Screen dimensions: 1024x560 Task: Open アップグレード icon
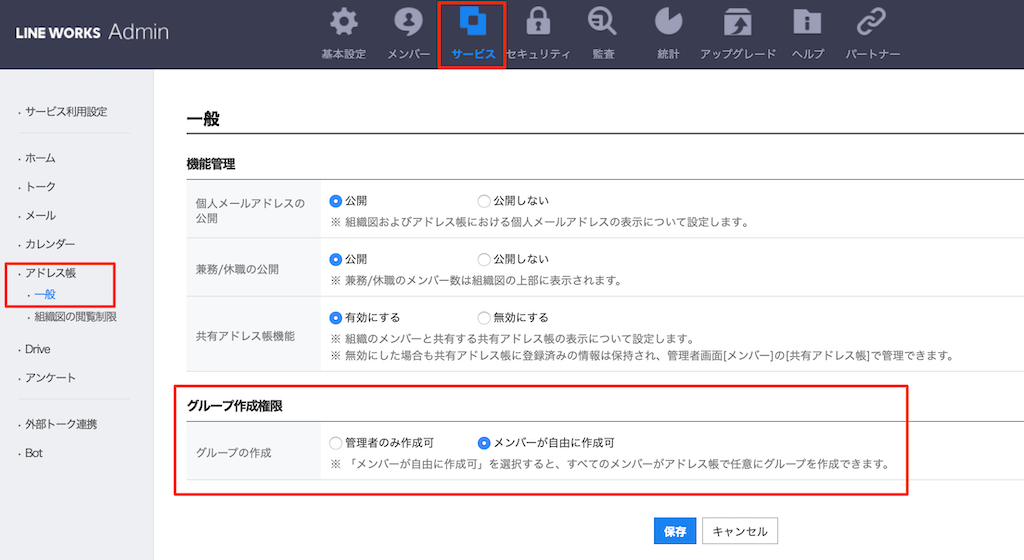tap(738, 22)
